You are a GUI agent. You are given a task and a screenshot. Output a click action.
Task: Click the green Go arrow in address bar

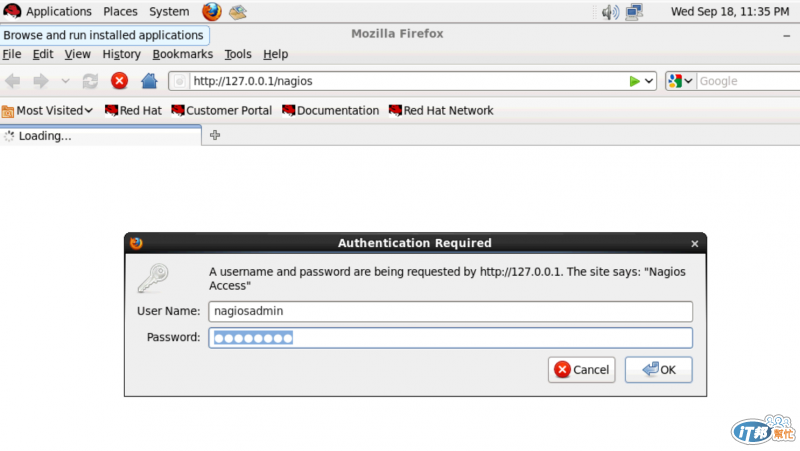(x=634, y=81)
